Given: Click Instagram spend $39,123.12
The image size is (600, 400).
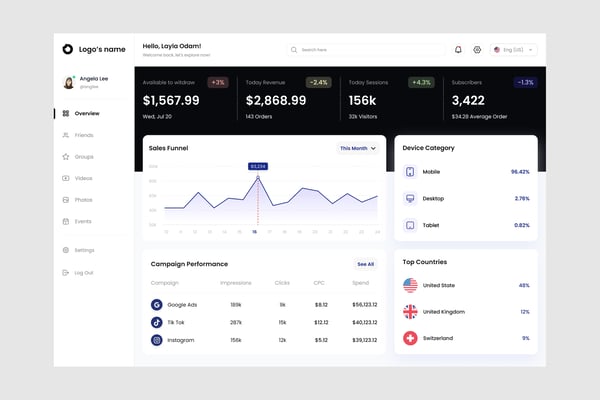Looking at the screenshot, I should [x=365, y=340].
